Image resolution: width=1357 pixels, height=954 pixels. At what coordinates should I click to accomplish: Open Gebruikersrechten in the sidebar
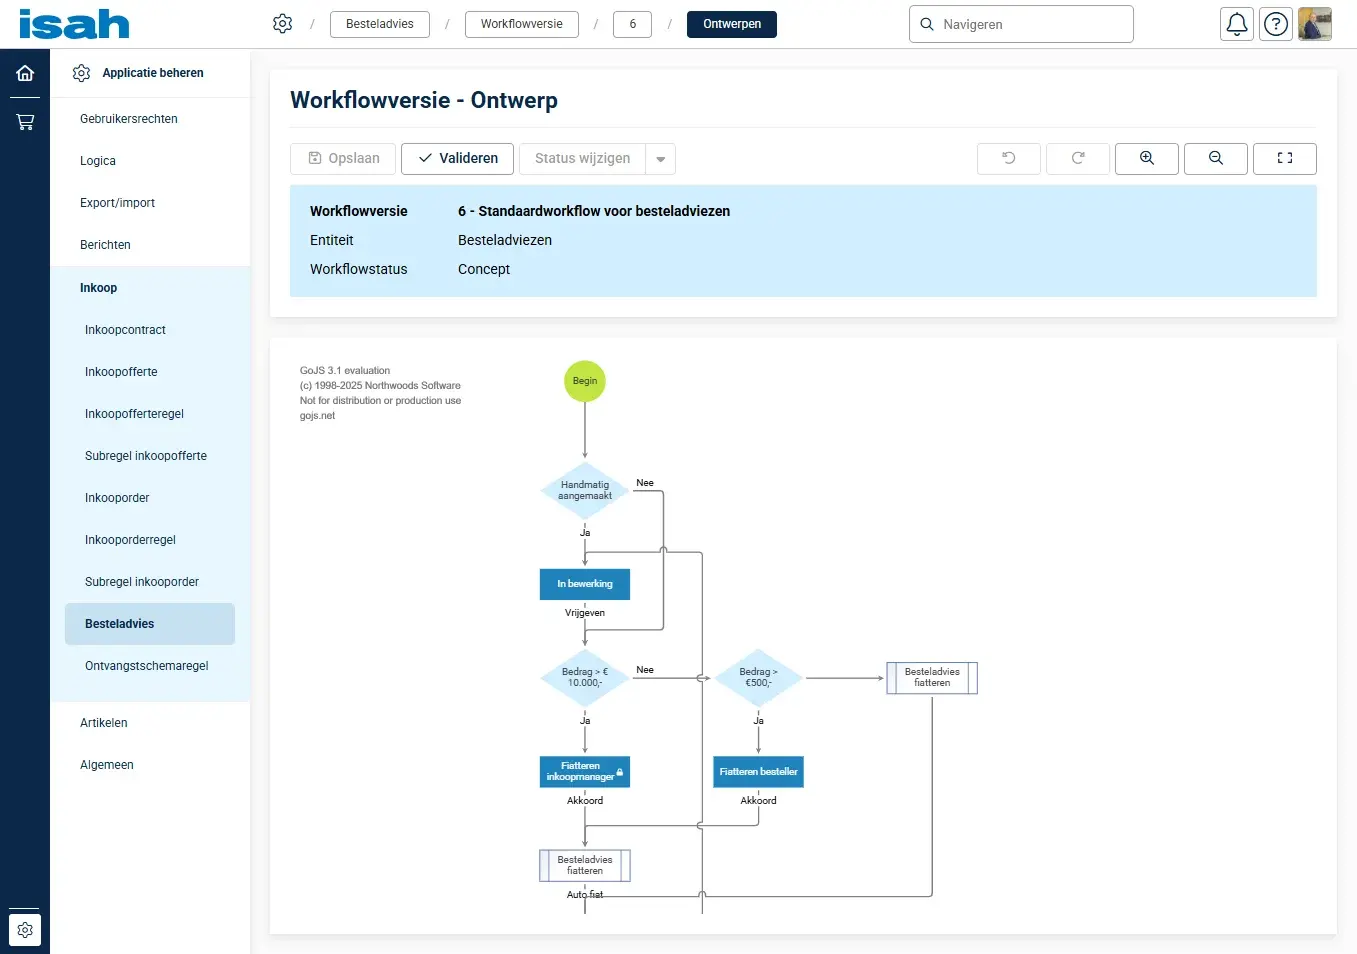(129, 119)
